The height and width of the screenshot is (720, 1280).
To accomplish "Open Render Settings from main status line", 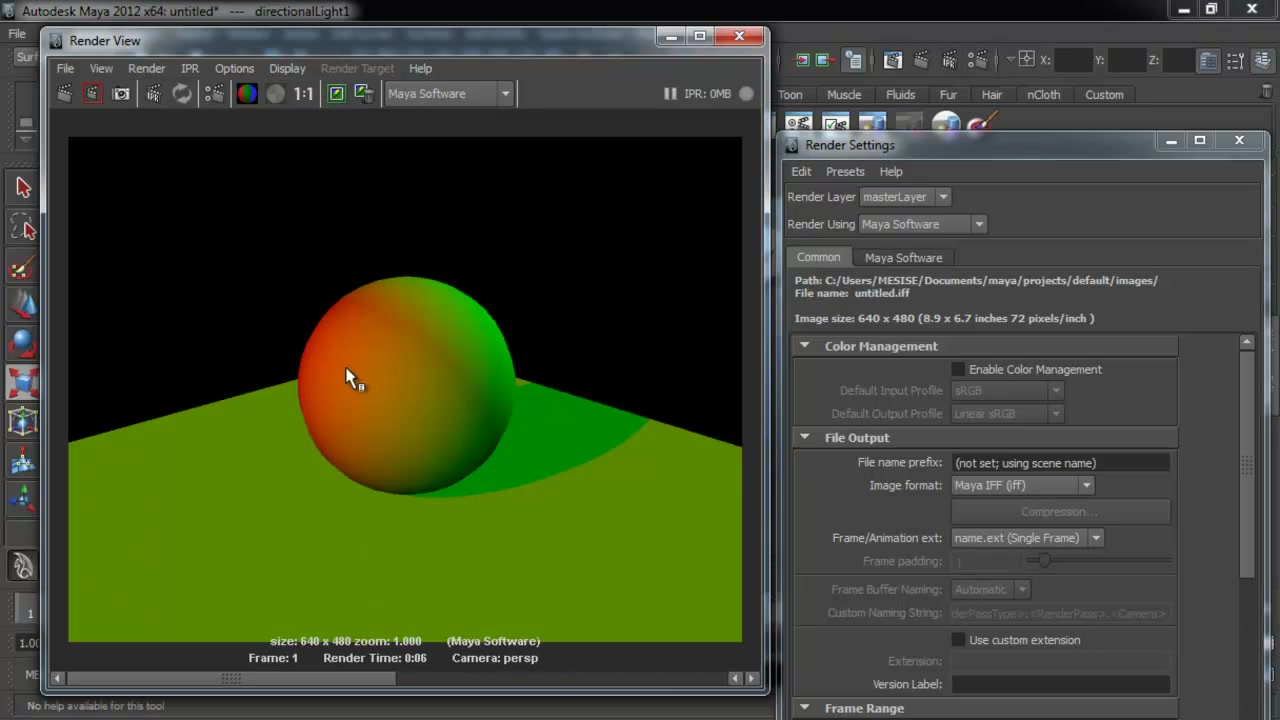I will tap(977, 60).
